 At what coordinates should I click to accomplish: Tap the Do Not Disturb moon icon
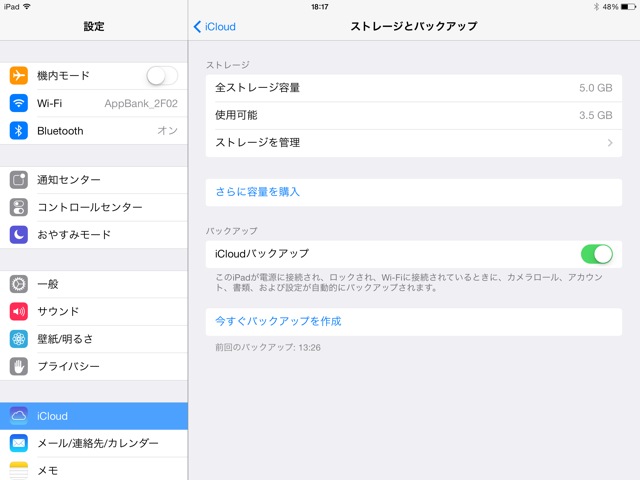coord(19,235)
